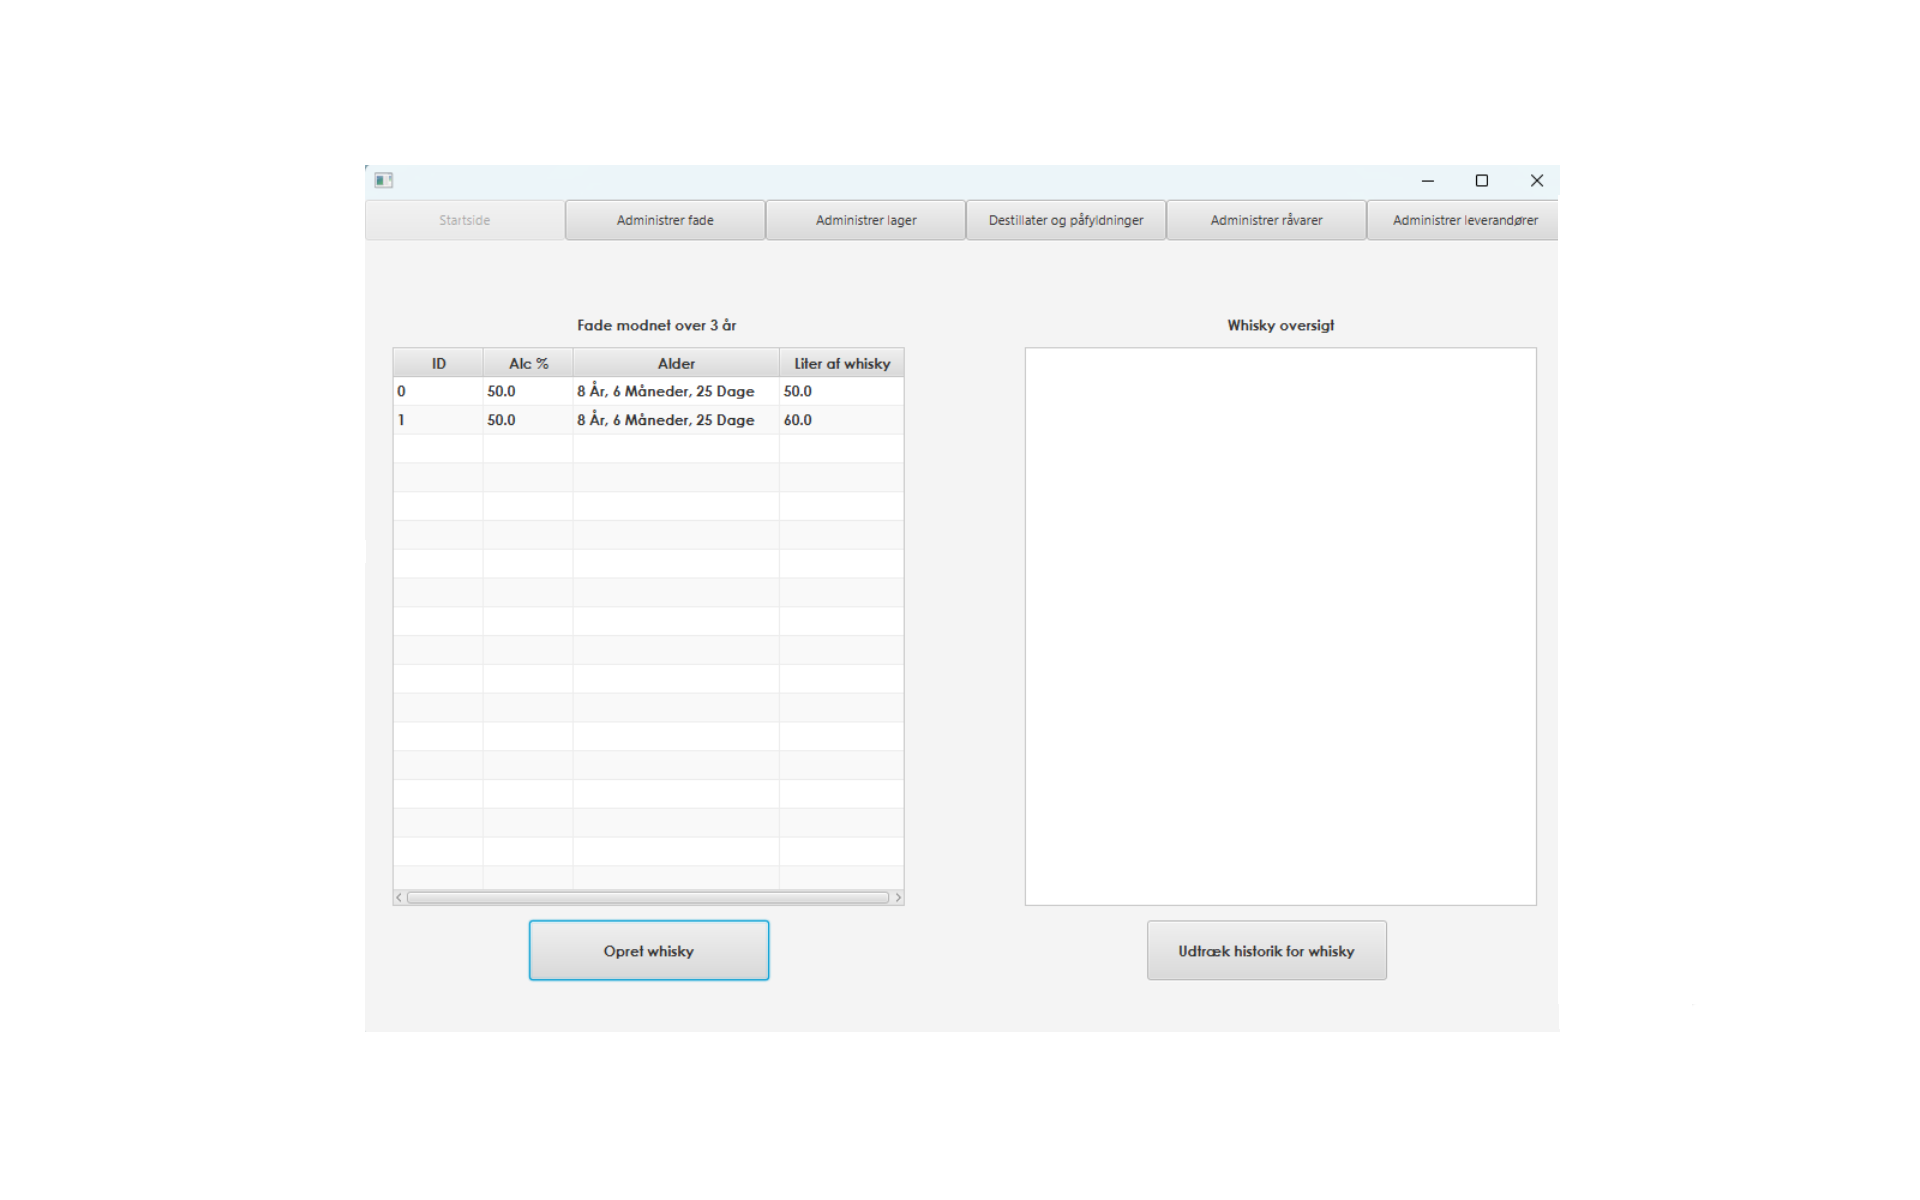Click the application window icon
Screen dimensions: 1920x1200
click(384, 181)
